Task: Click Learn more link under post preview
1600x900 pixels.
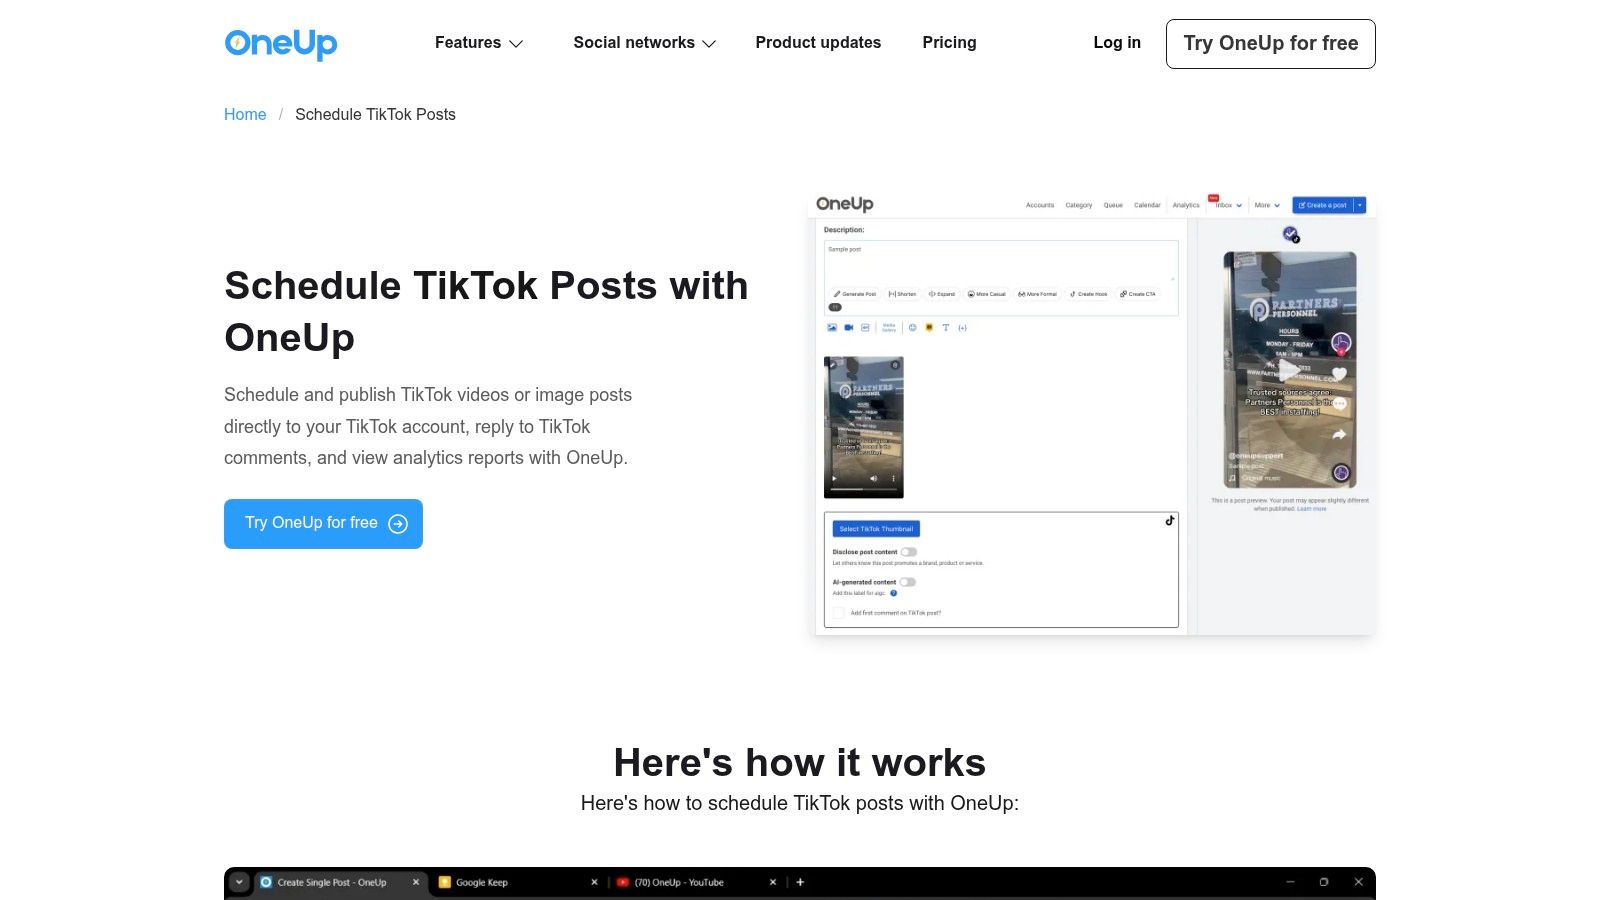Action: click(x=1312, y=509)
